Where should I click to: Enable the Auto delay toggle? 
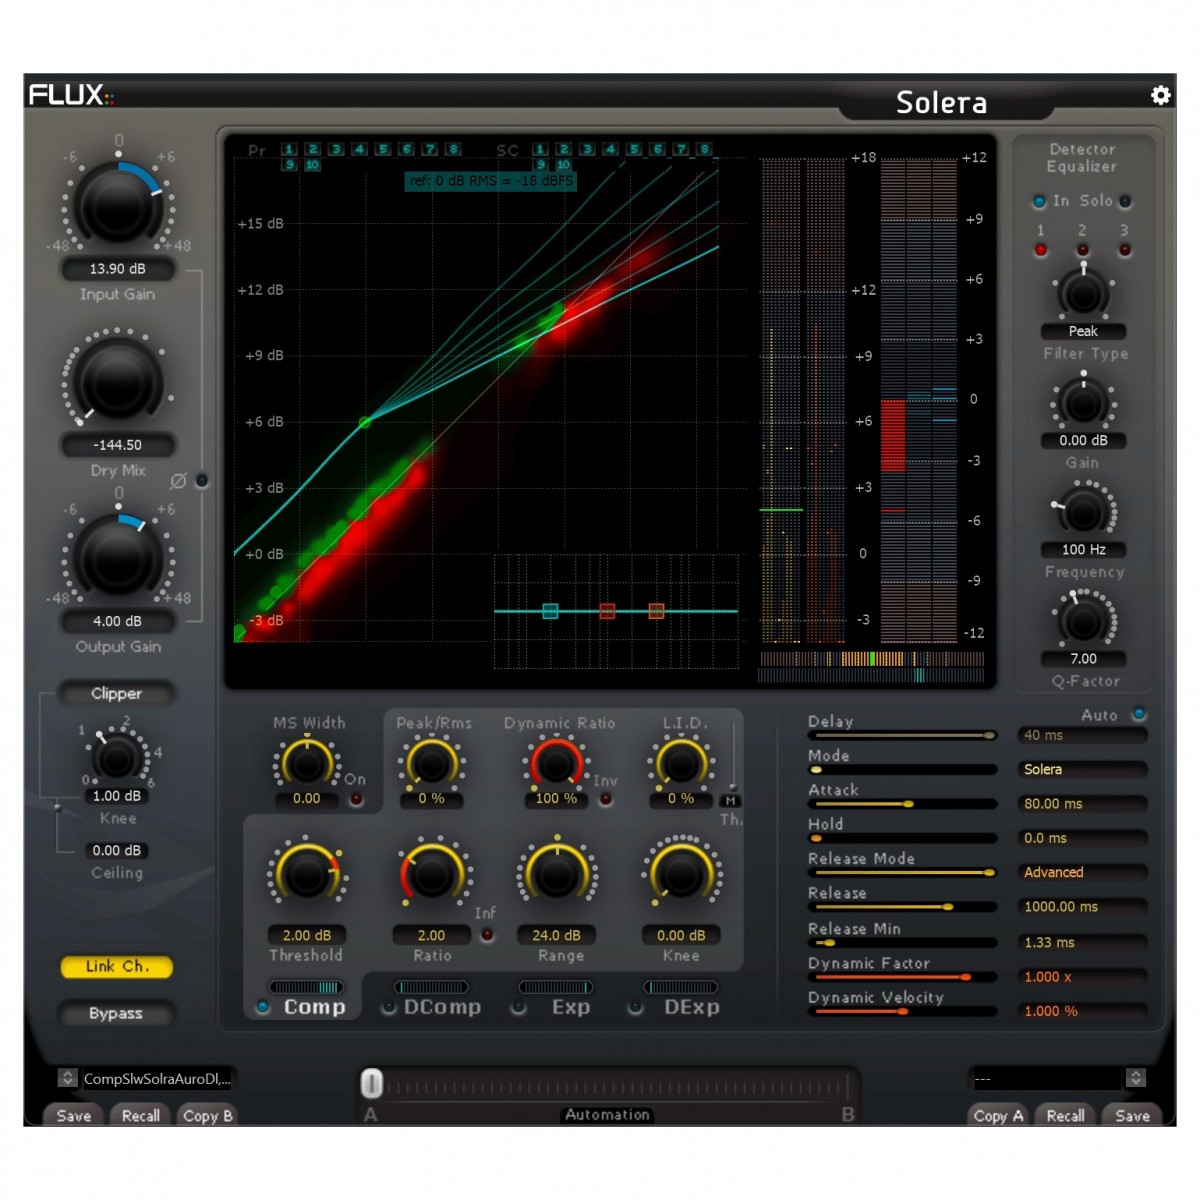click(x=1139, y=714)
